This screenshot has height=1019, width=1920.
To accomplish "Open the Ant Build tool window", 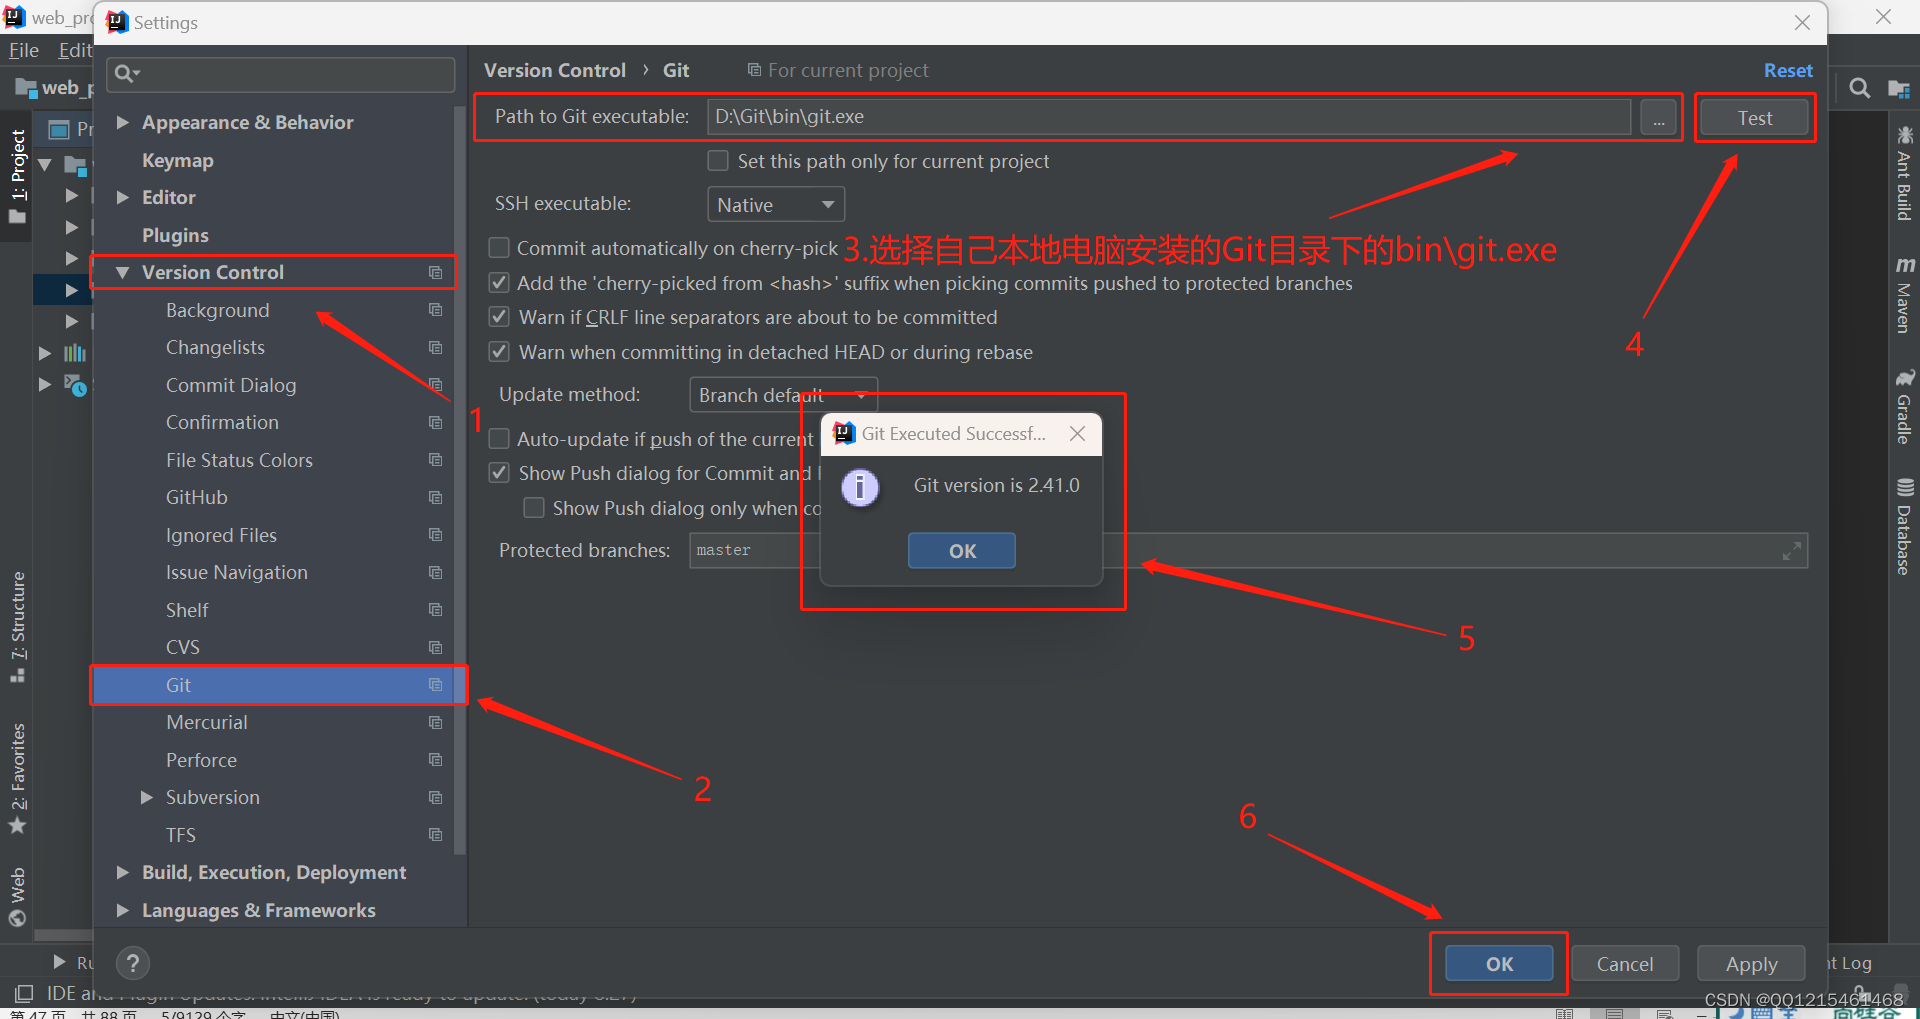I will [1904, 173].
